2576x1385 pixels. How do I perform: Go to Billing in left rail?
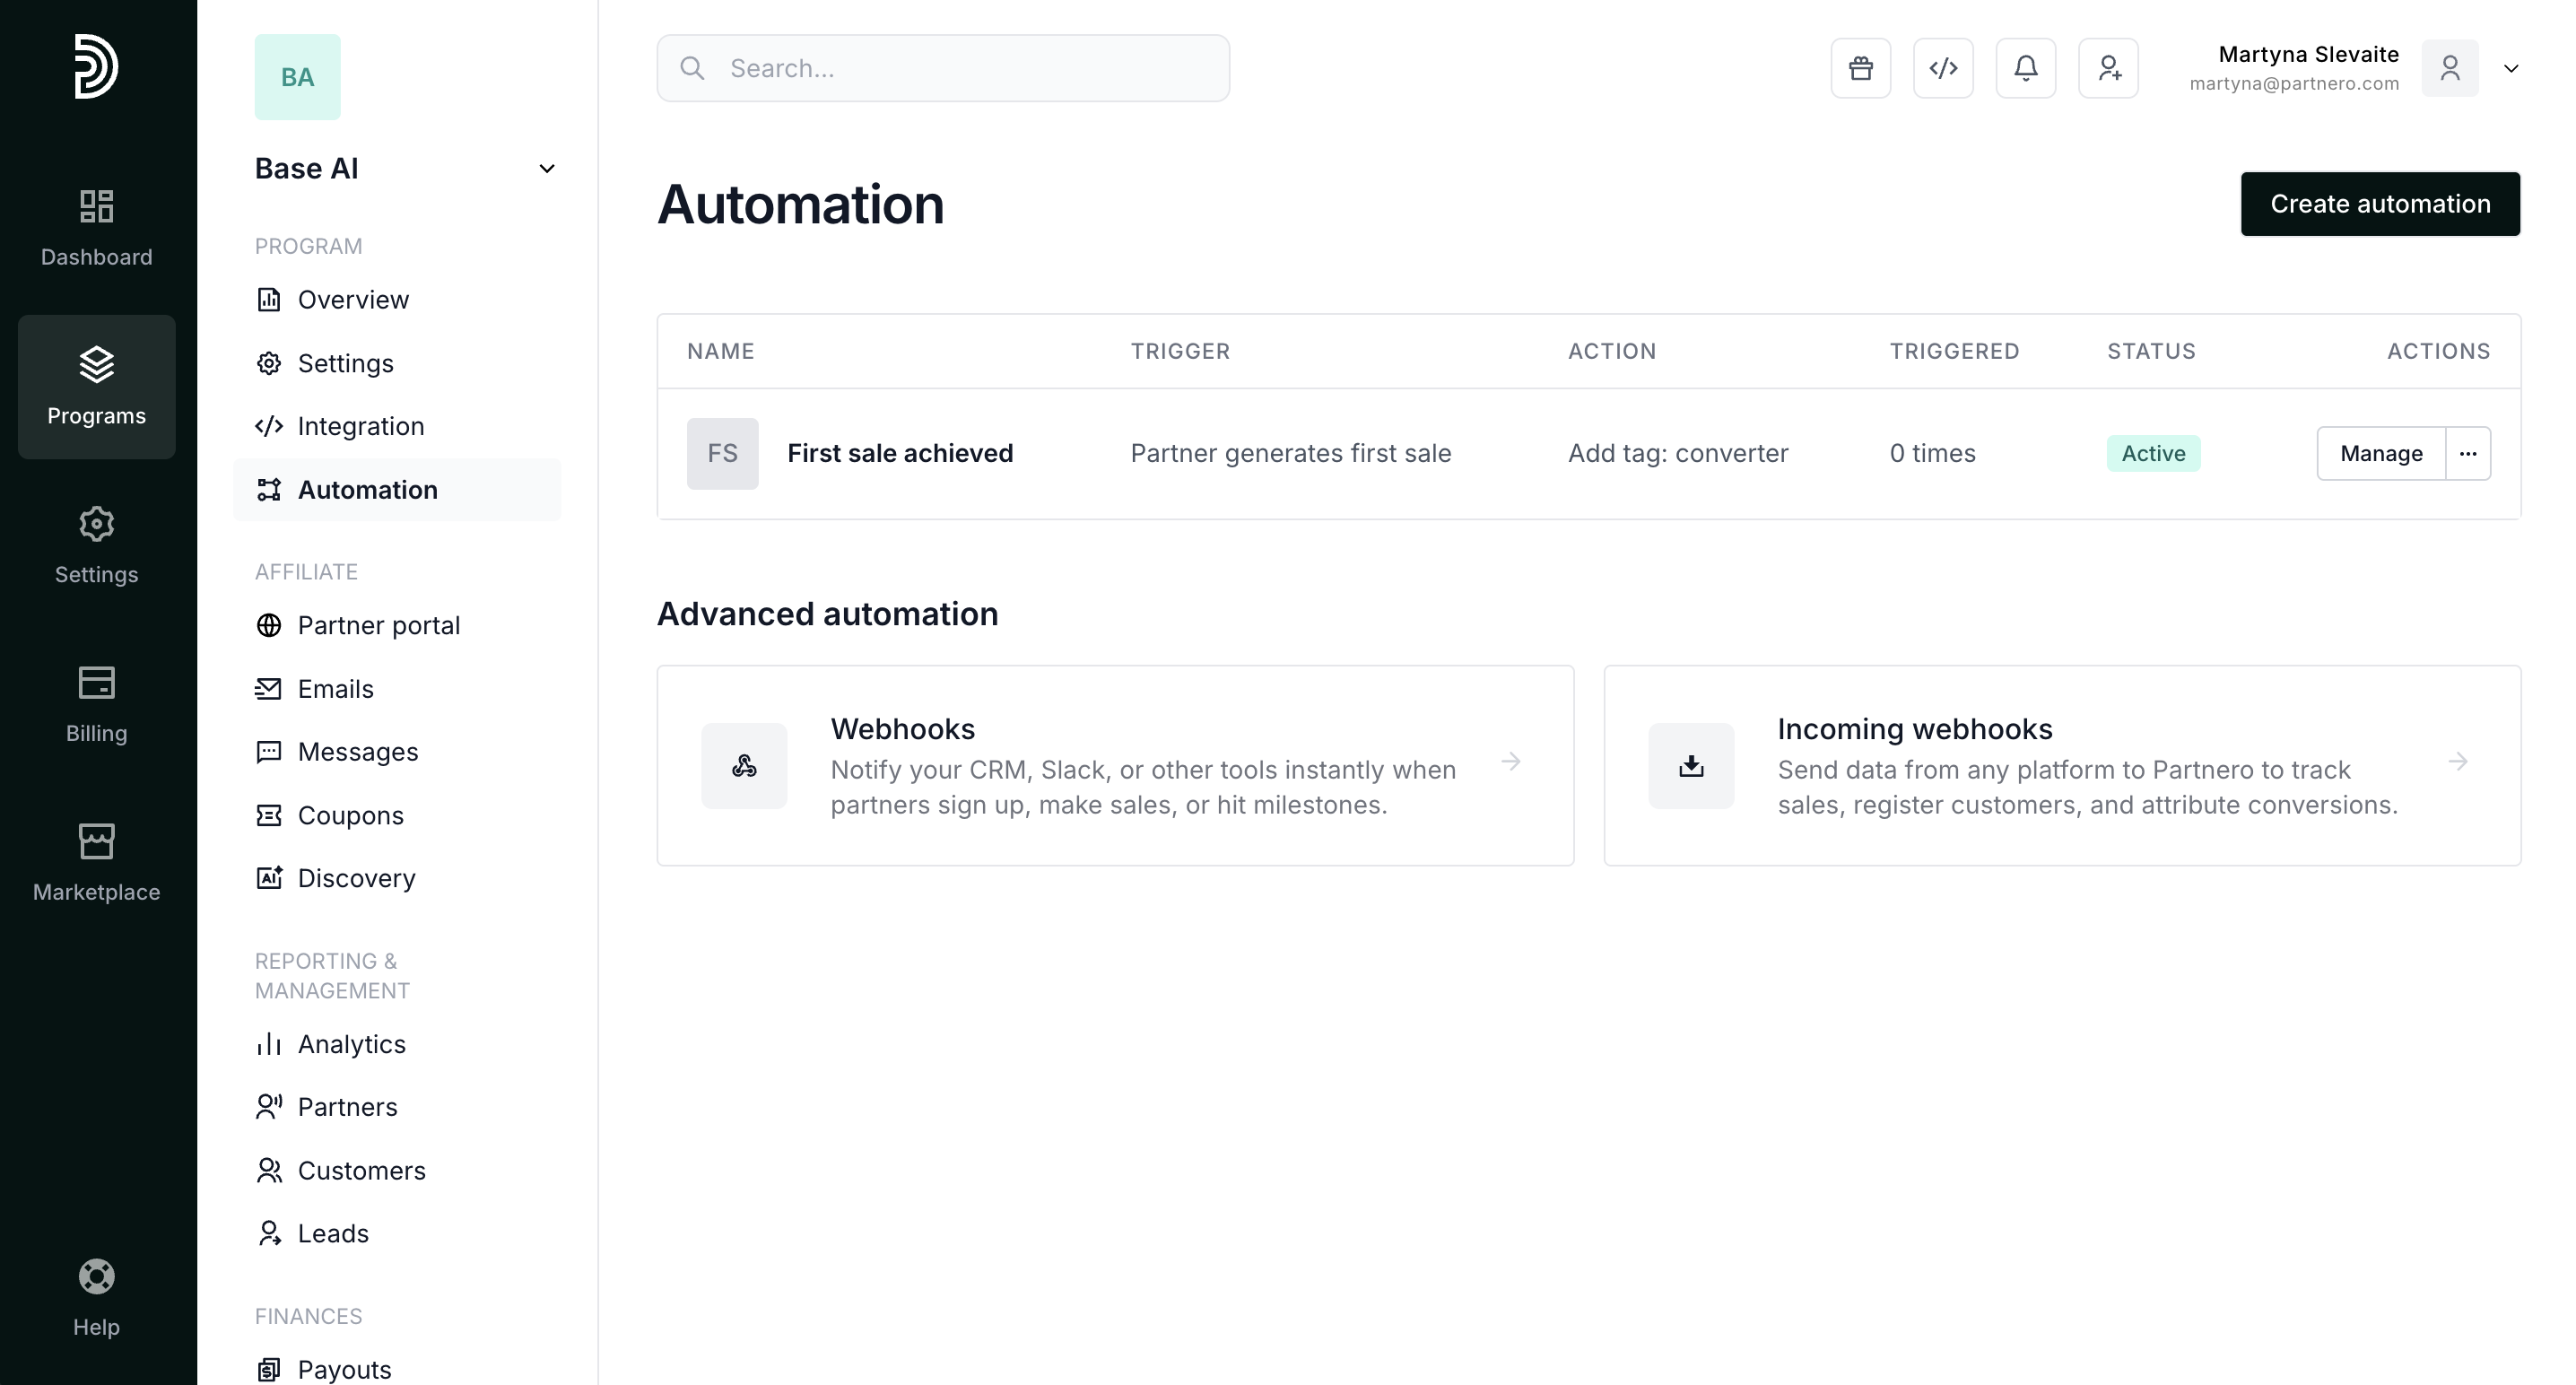(x=96, y=704)
